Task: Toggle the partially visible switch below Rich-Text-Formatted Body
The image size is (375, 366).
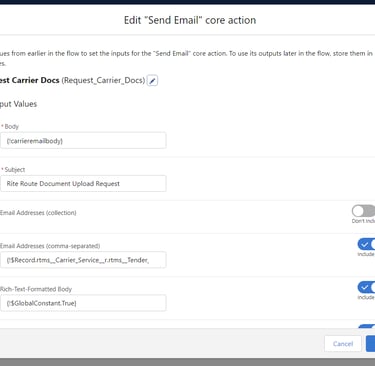Action: click(367, 326)
